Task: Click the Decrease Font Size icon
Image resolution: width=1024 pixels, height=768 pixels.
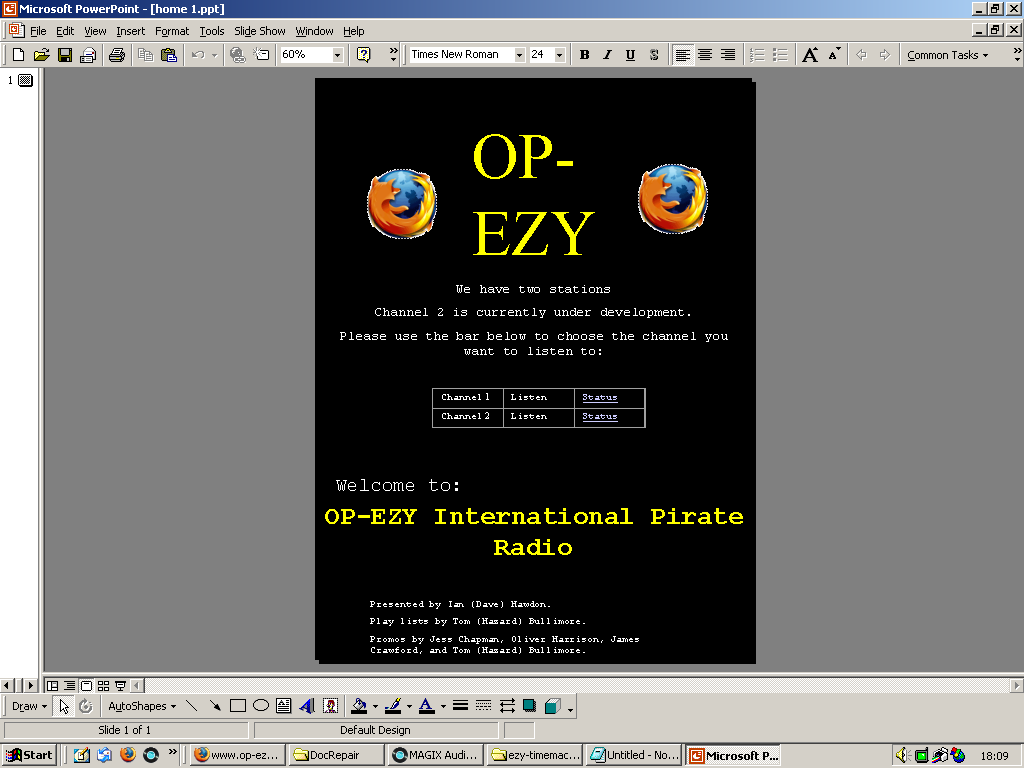Action: pyautogui.click(x=834, y=55)
